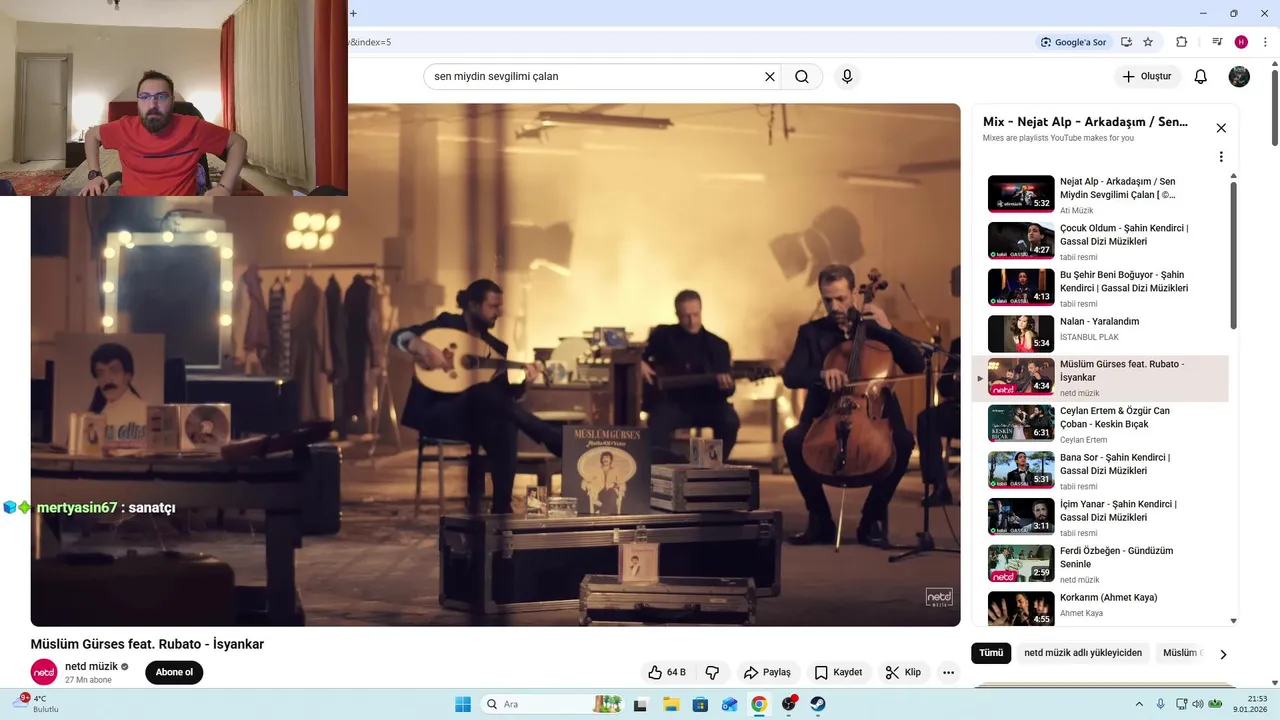Click taskbar search box Ara
Image resolution: width=1280 pixels, height=720 pixels.
pos(552,704)
